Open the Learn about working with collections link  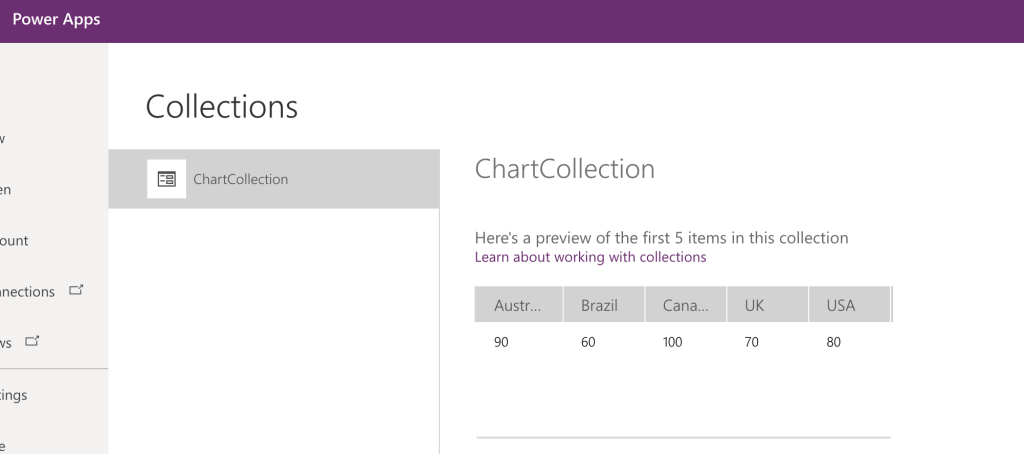[590, 257]
